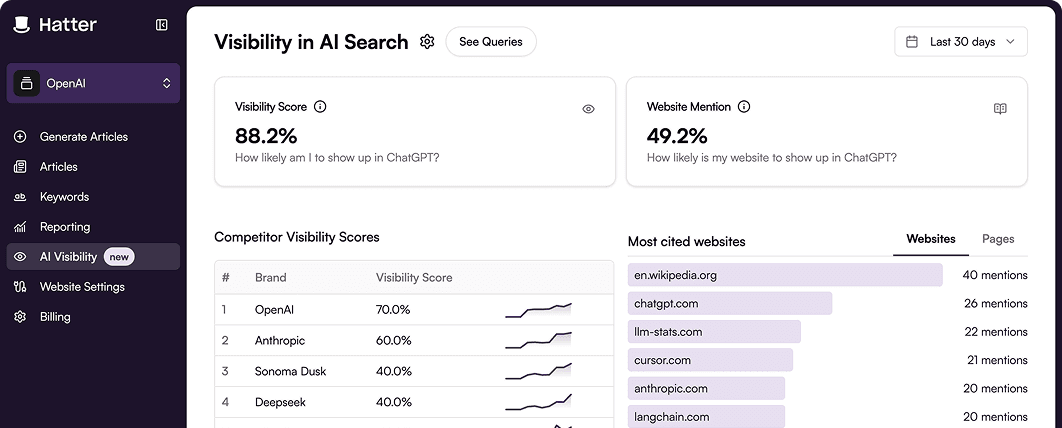
Task: Click the Most cited websites heading
Action: point(687,242)
